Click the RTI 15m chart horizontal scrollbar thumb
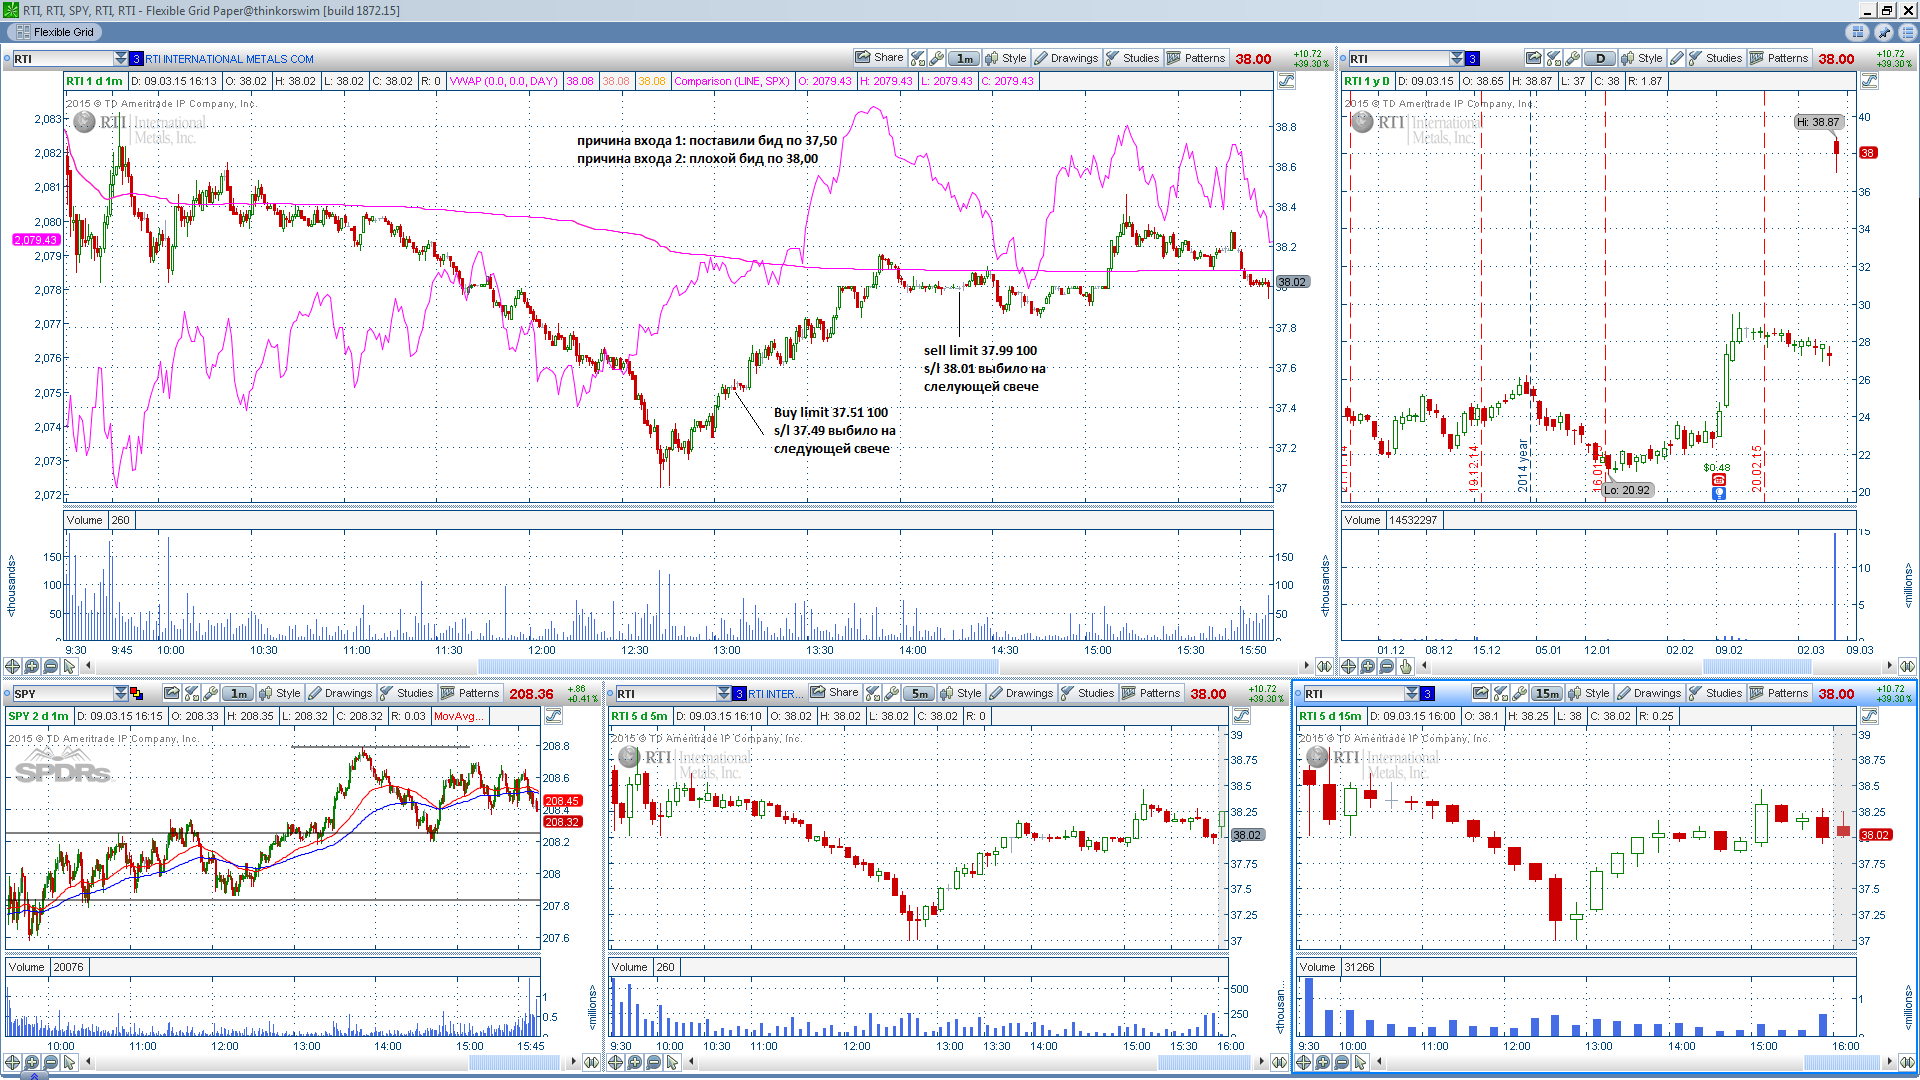This screenshot has width=1920, height=1080. (1844, 1062)
